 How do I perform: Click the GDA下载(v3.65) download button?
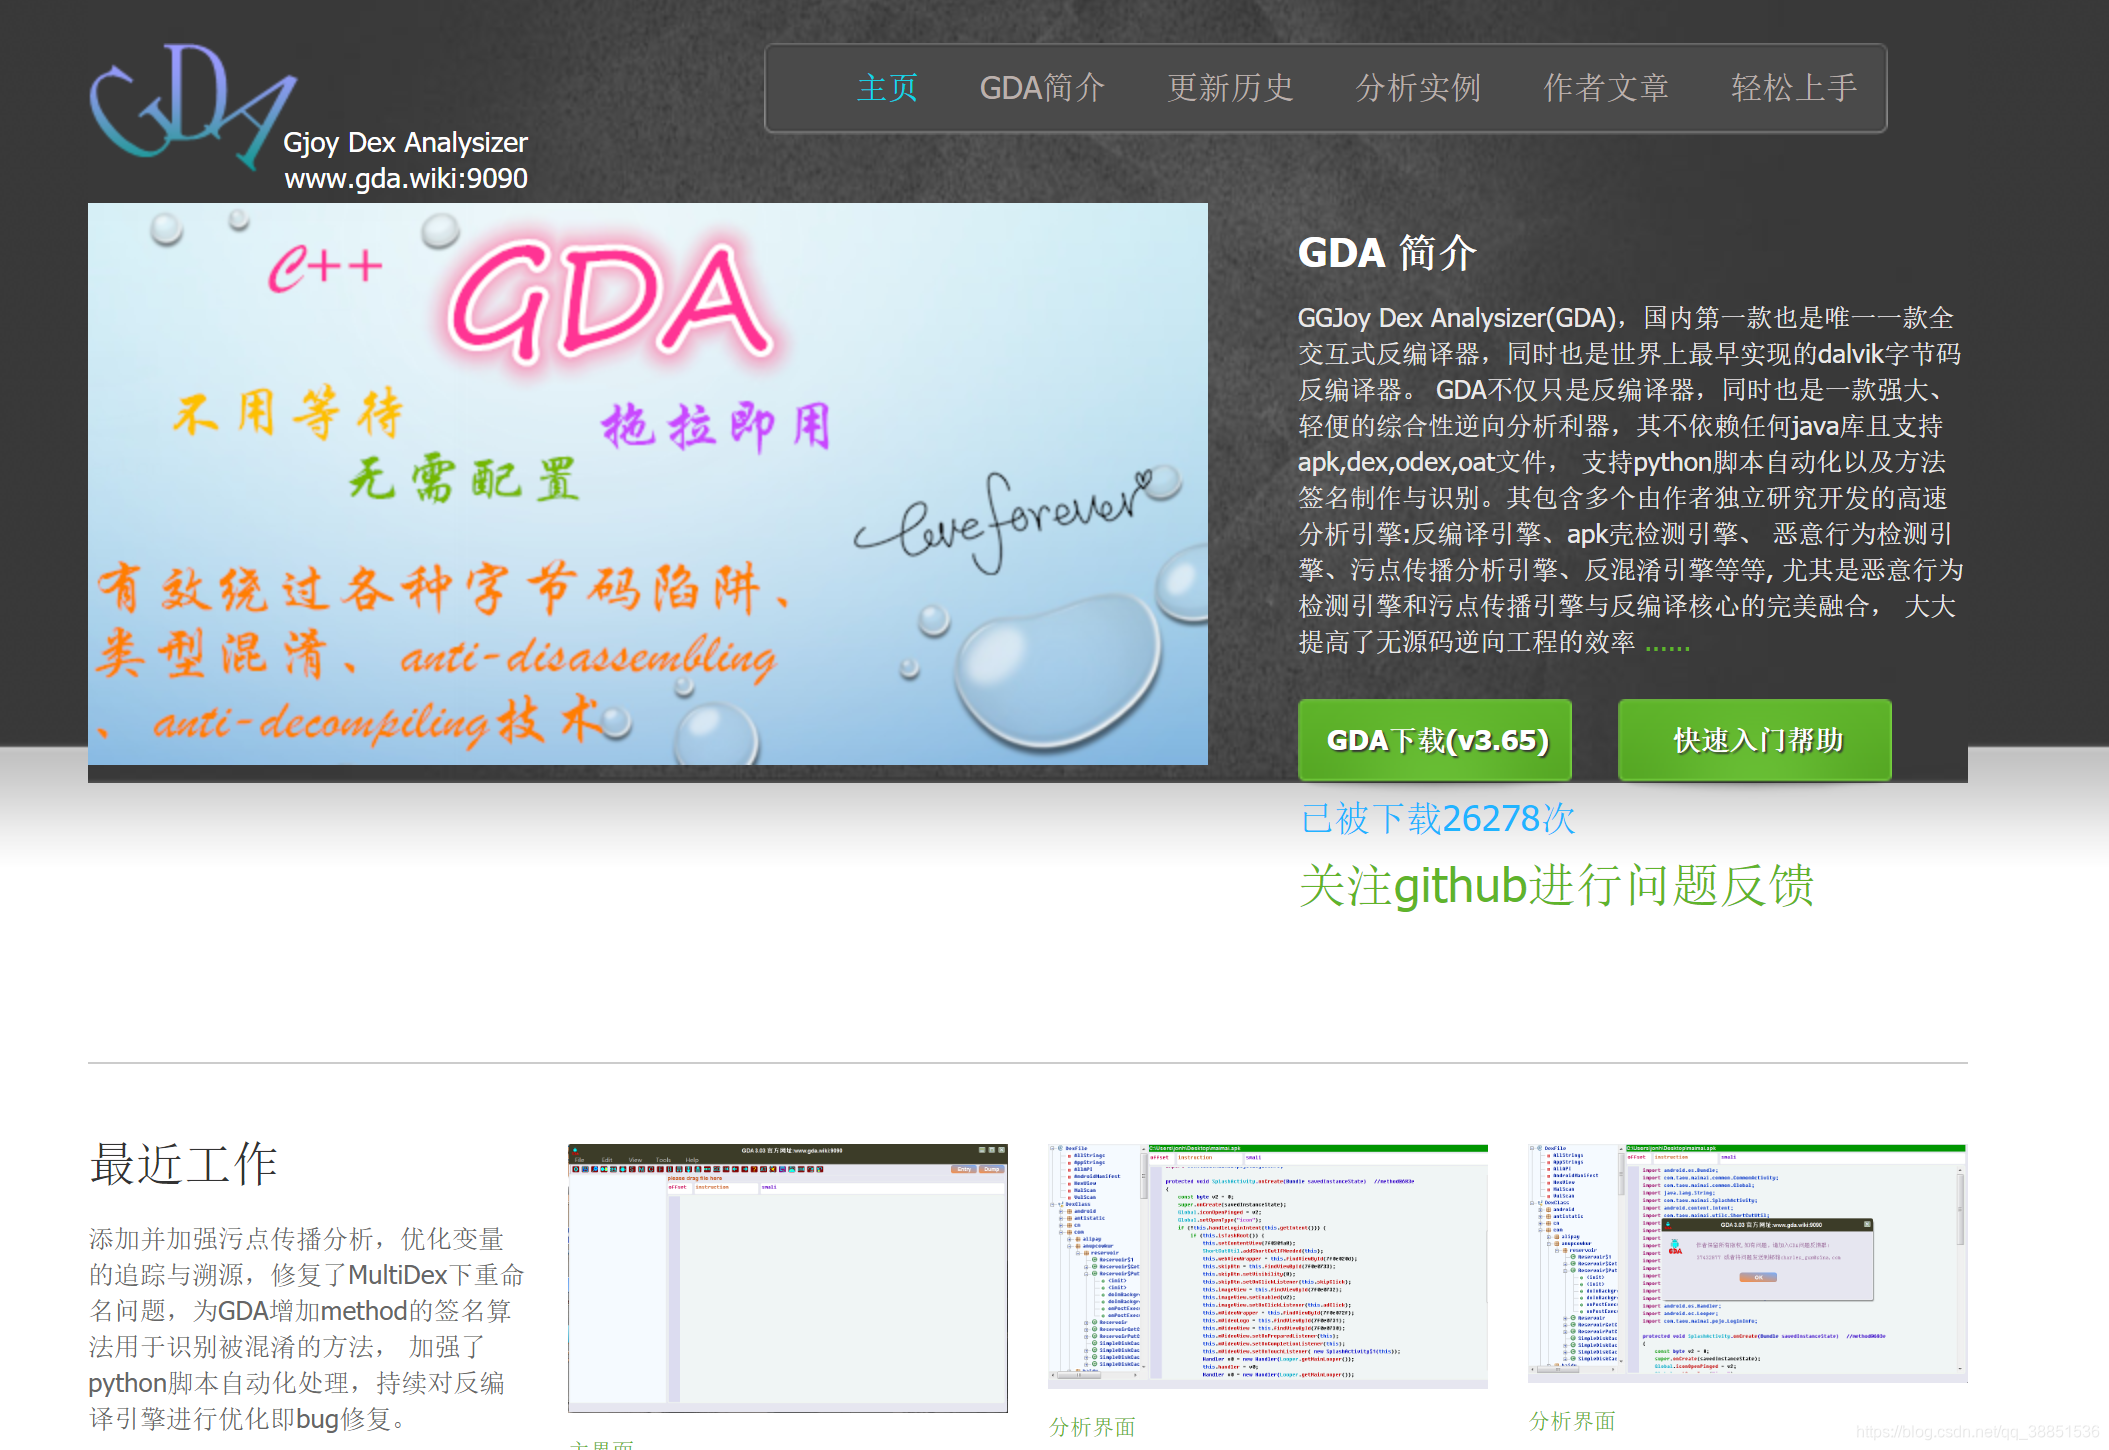1435,740
